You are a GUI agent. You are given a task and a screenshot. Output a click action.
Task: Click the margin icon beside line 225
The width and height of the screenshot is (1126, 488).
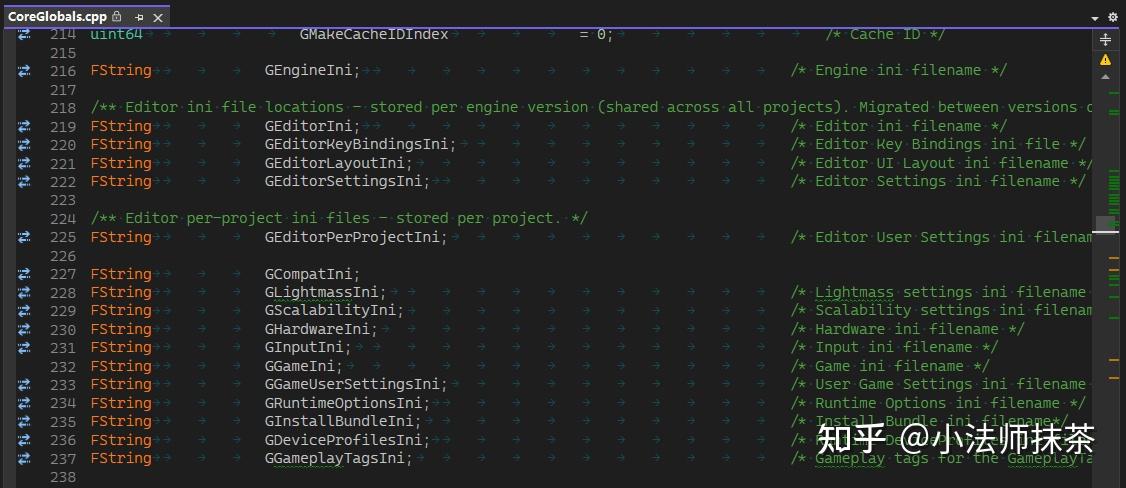(24, 238)
